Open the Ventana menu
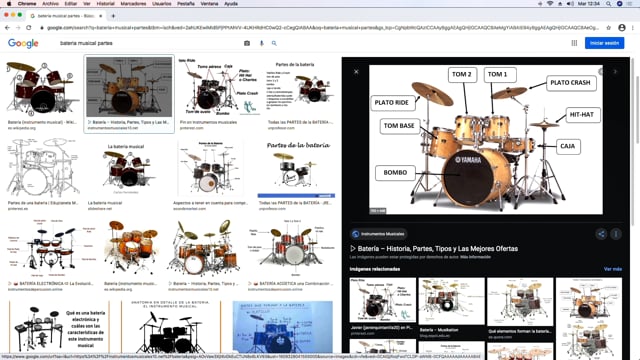 click(x=209, y=4)
